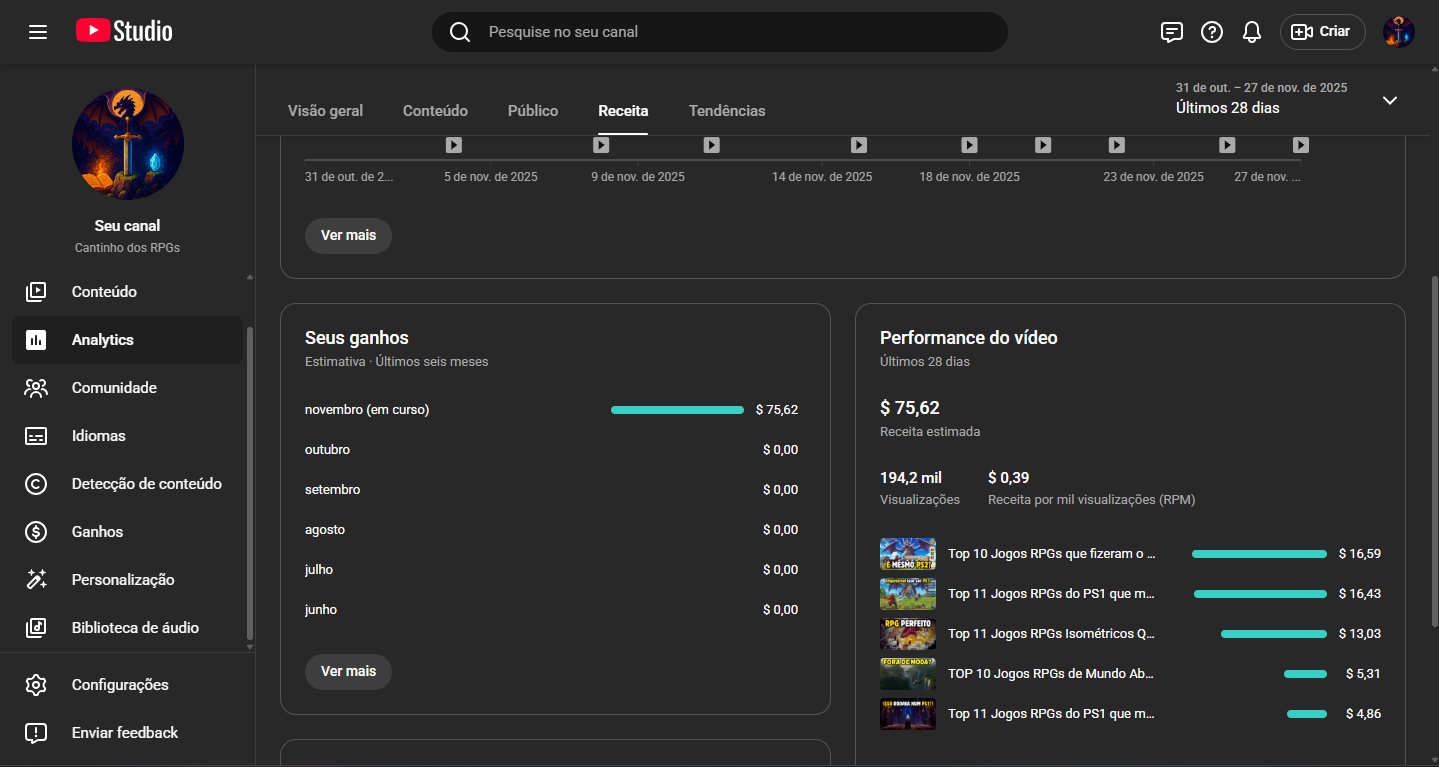Image resolution: width=1439 pixels, height=767 pixels.
Task: Open the notifications bell
Action: (1251, 32)
